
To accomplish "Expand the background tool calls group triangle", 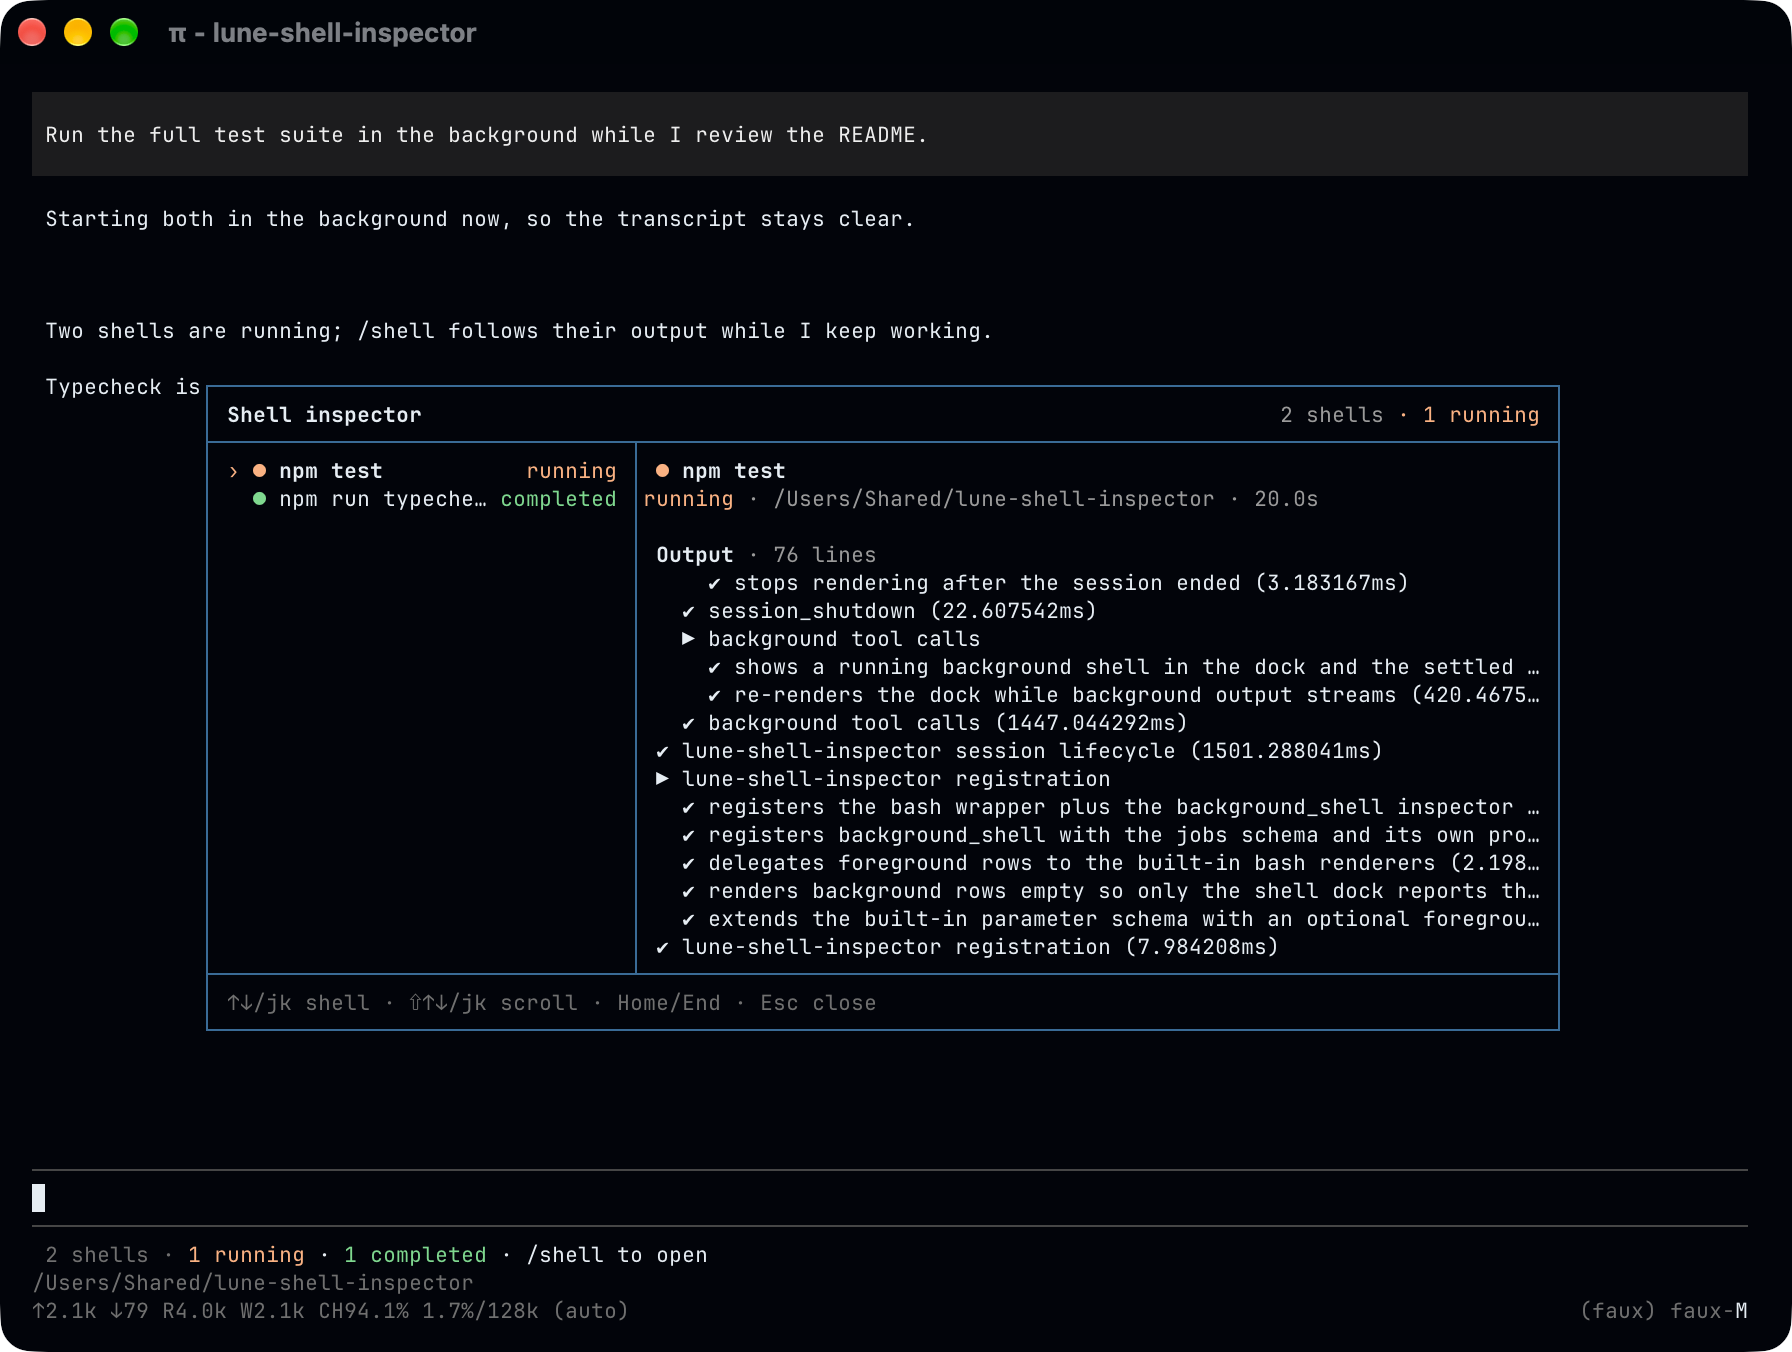I will 688,639.
